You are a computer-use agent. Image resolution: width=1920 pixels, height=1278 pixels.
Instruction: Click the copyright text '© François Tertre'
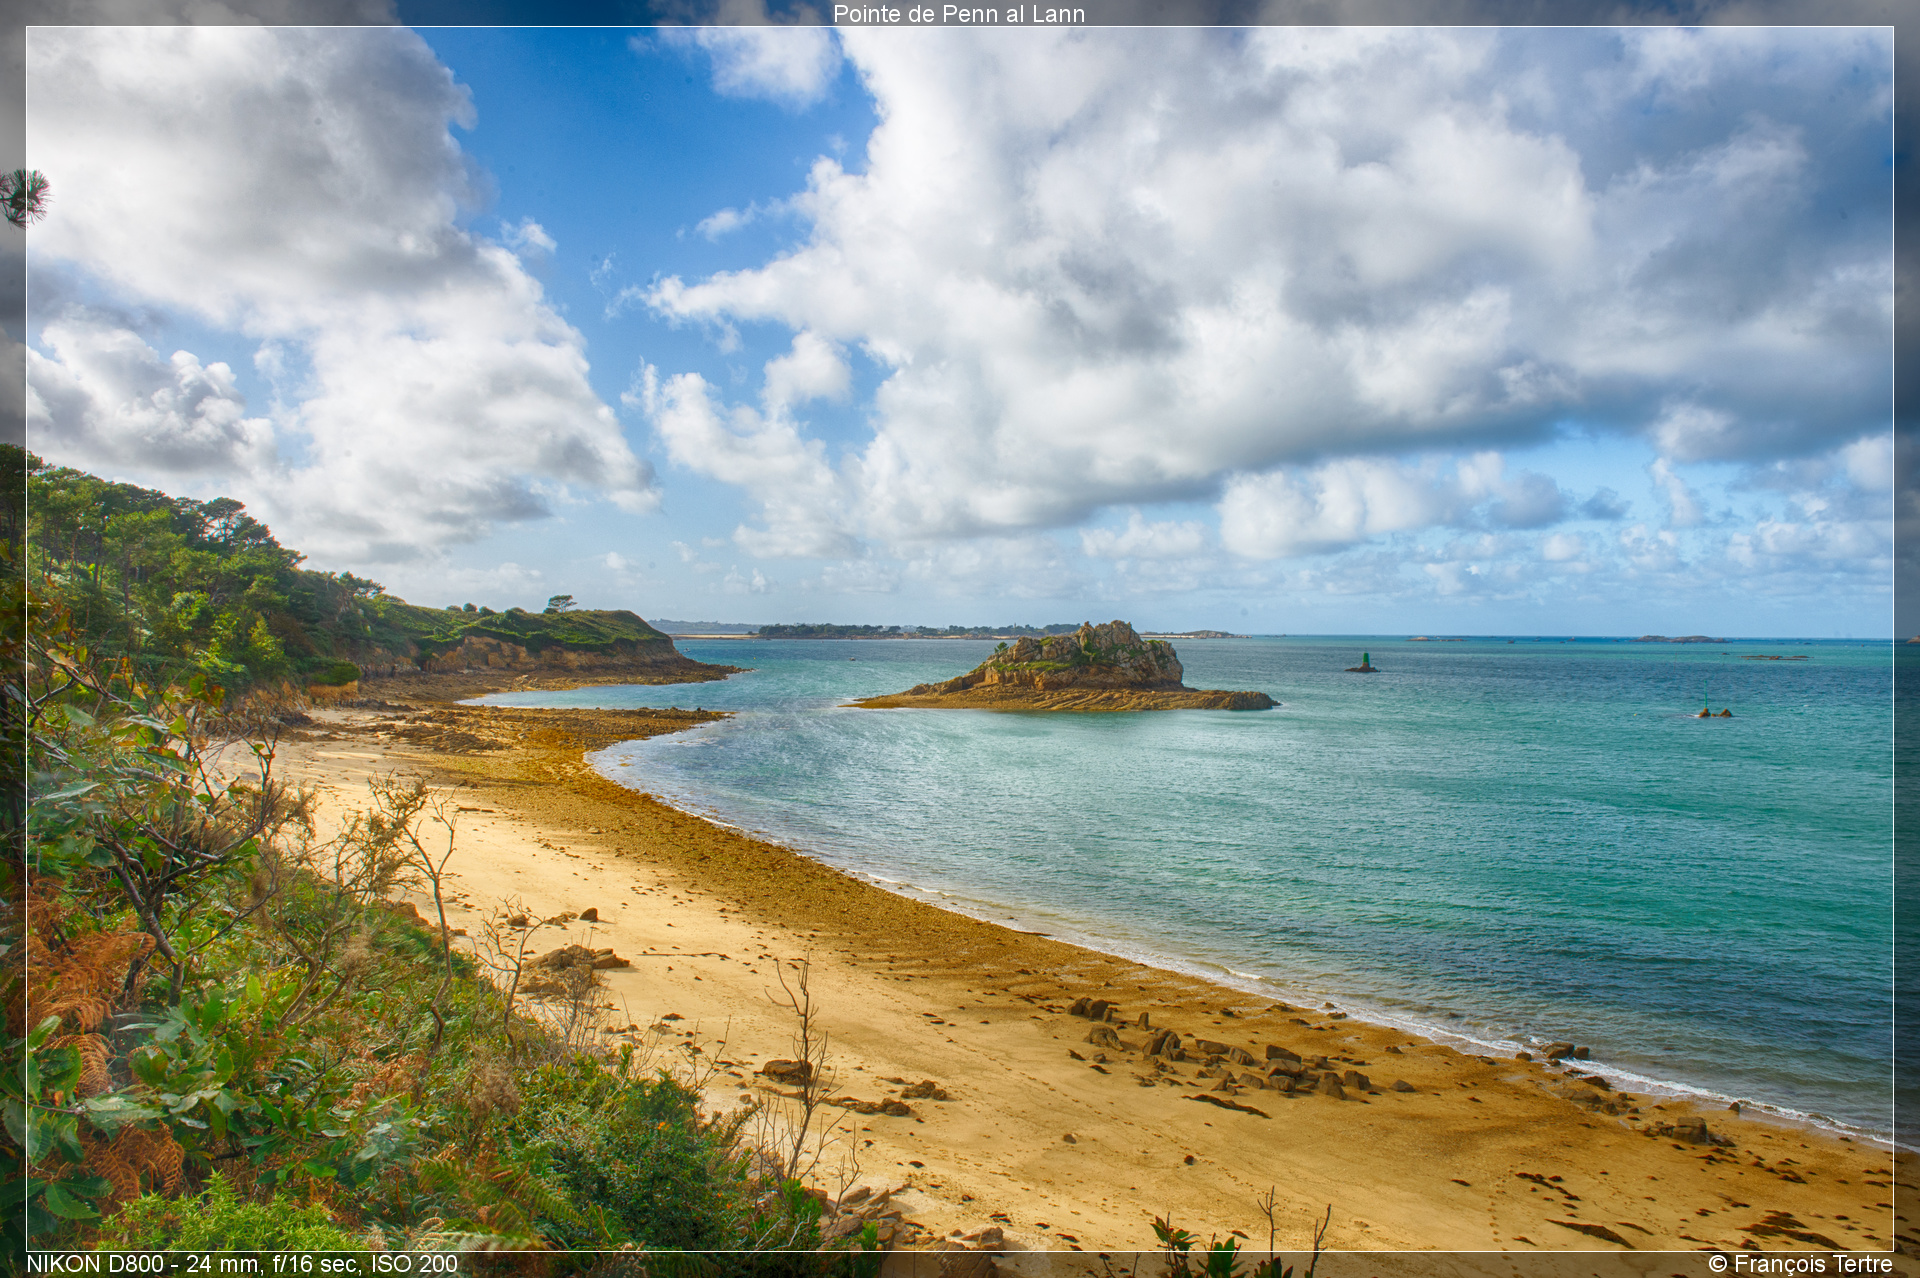click(1800, 1264)
